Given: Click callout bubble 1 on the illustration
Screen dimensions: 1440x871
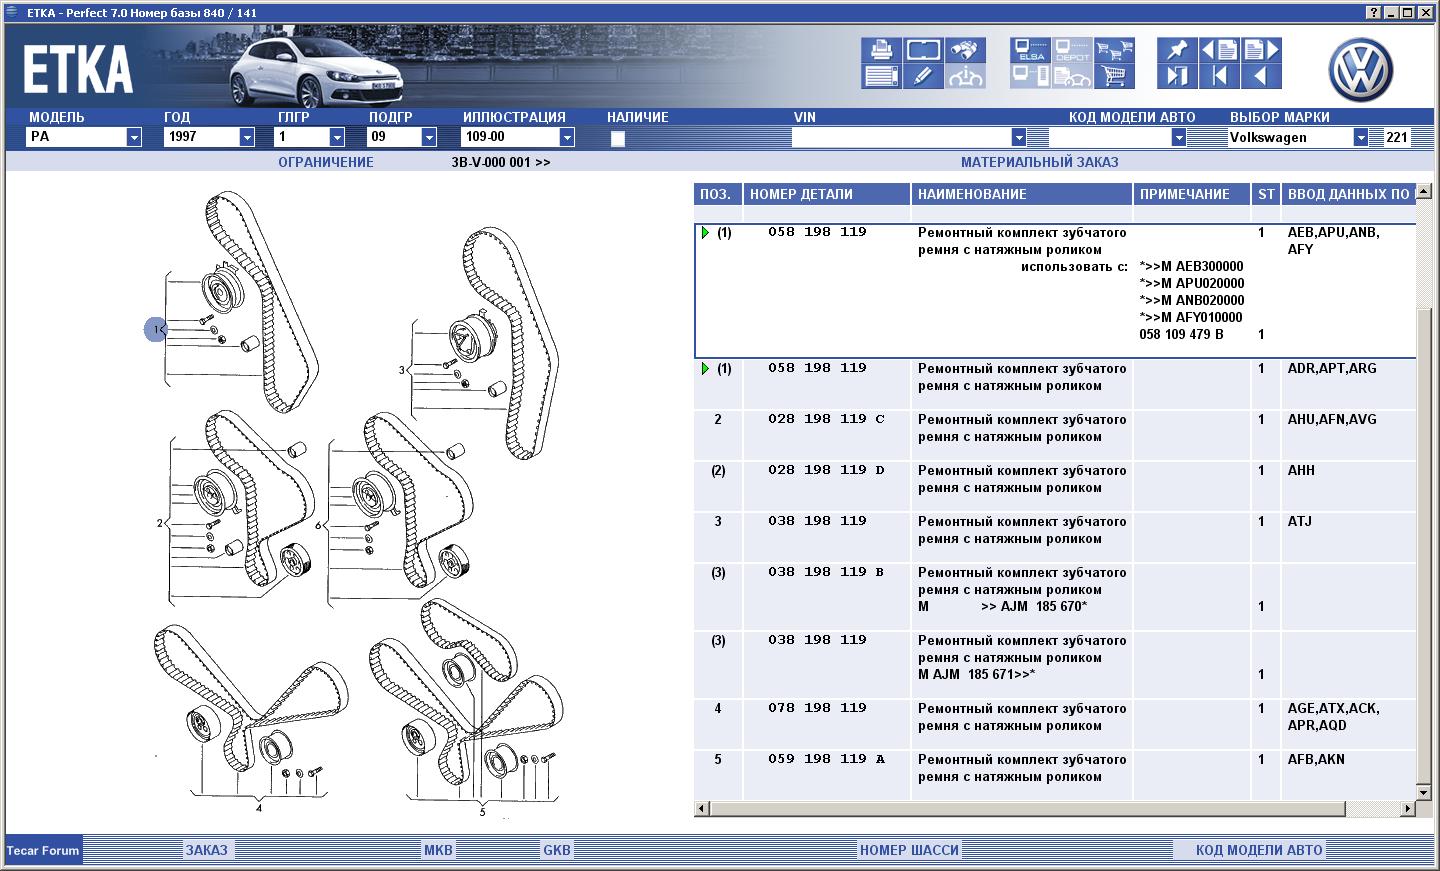Looking at the screenshot, I should click(x=156, y=329).
